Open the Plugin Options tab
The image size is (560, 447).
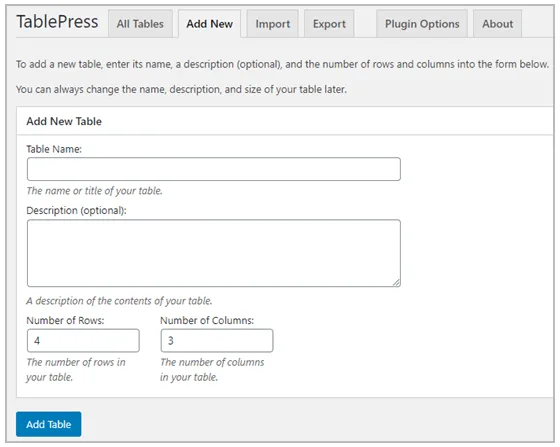coord(422,24)
